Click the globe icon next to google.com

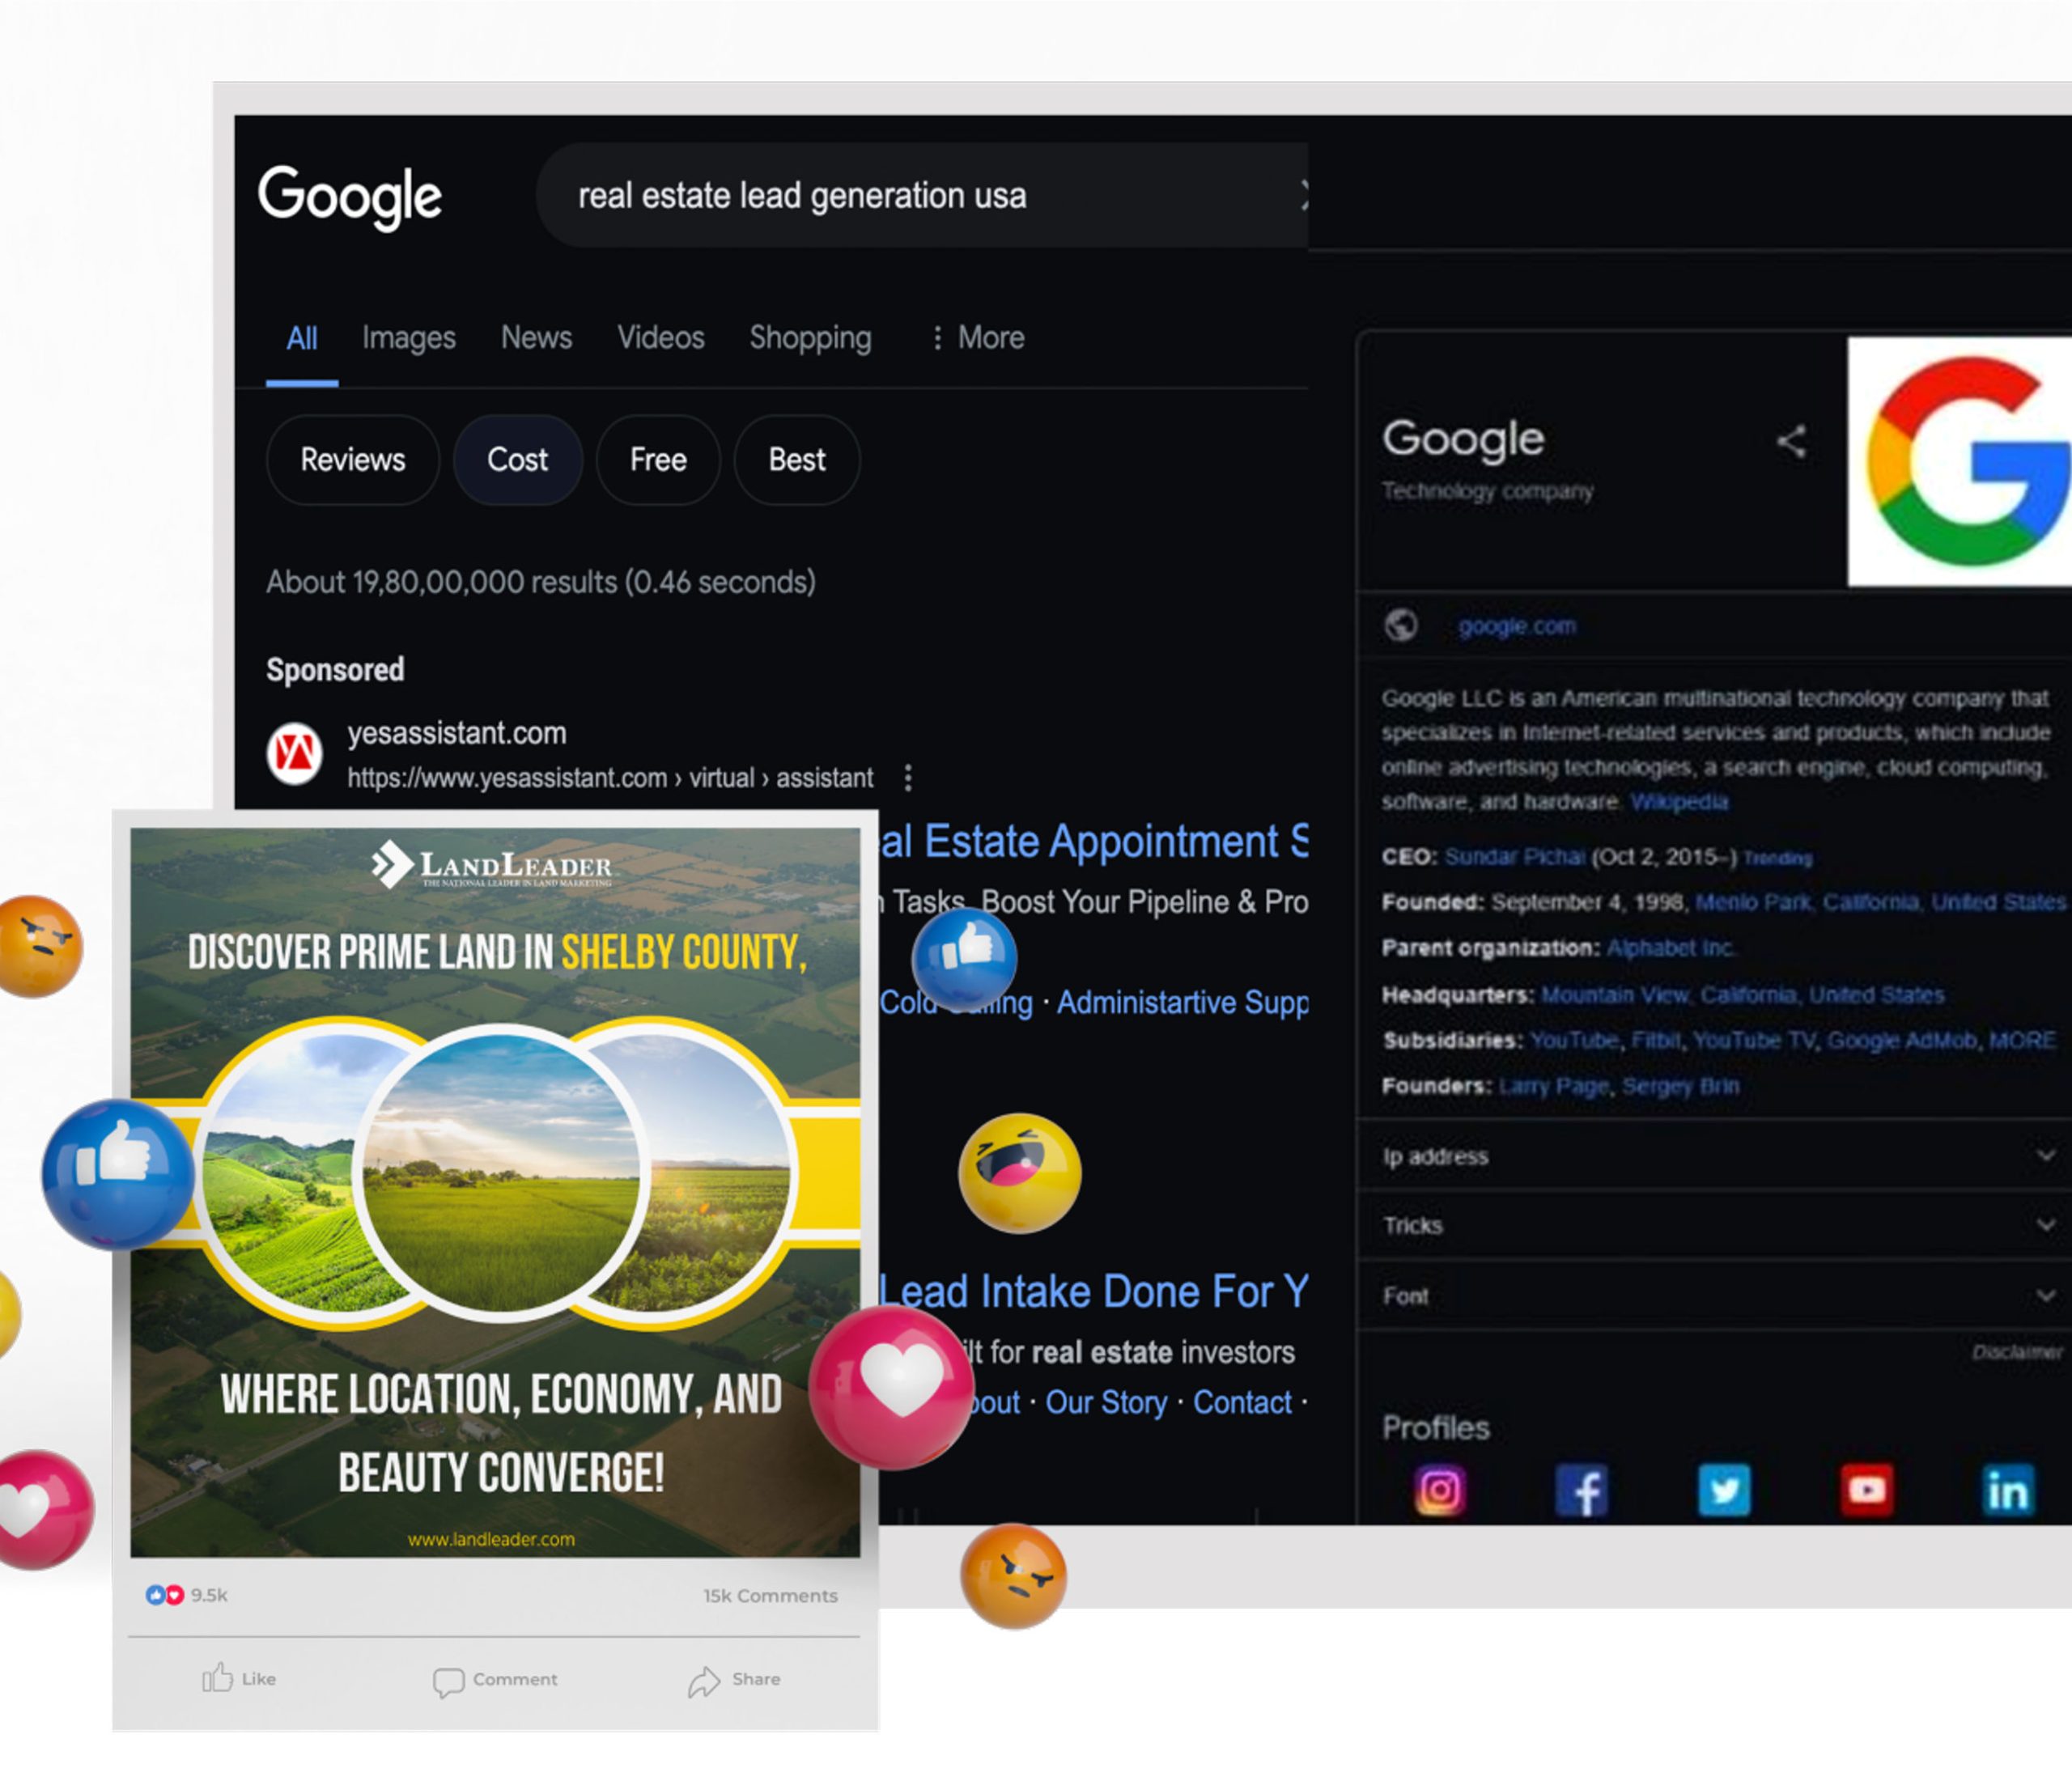click(1400, 625)
